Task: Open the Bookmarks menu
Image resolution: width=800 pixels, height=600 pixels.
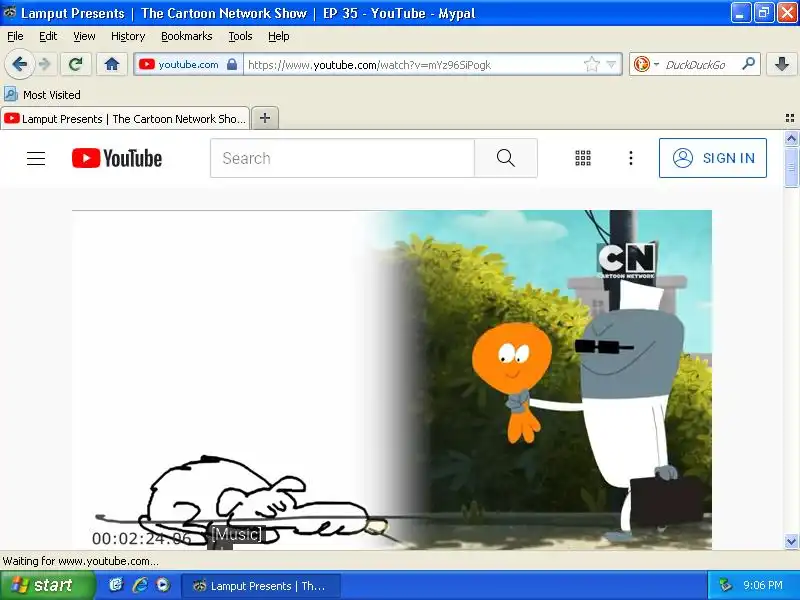Action: (187, 36)
